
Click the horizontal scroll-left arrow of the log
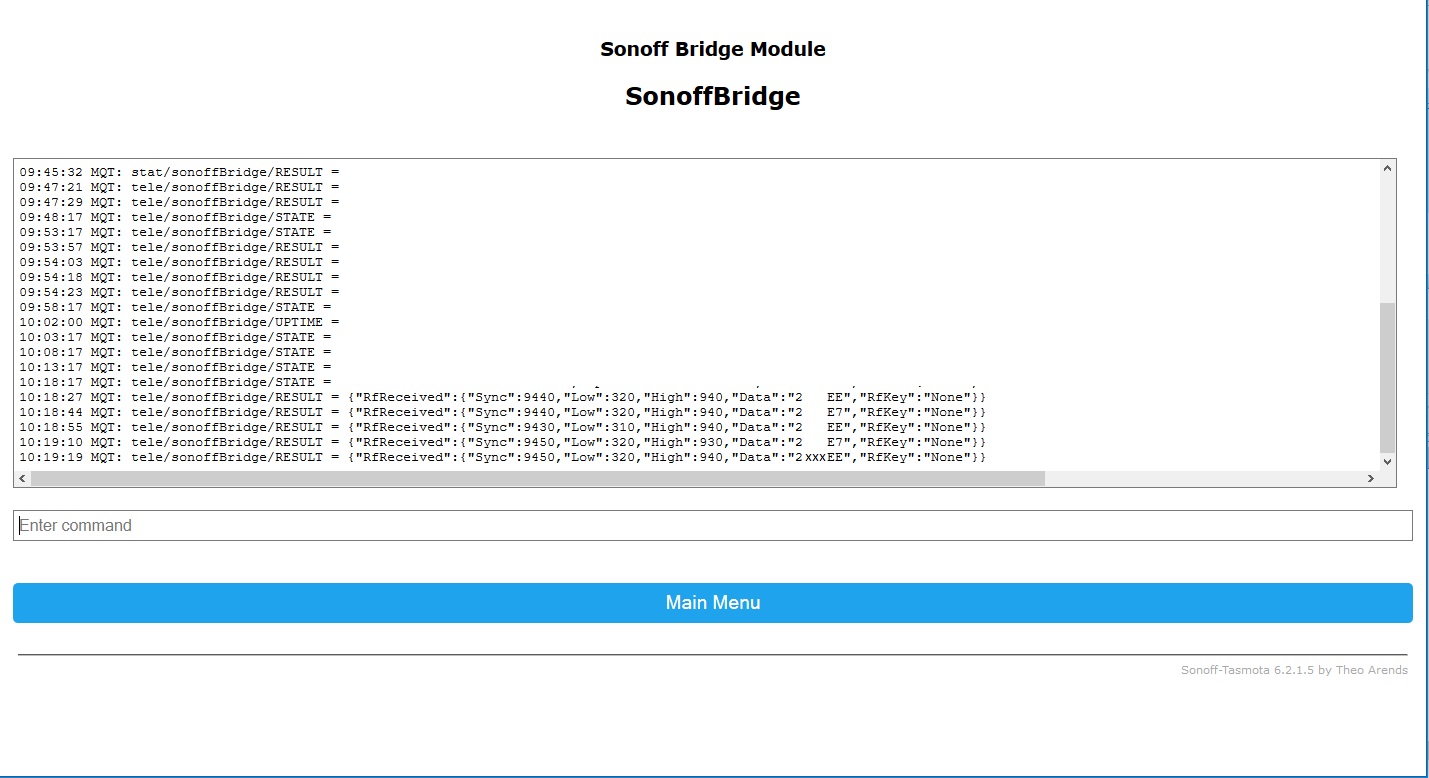point(23,479)
